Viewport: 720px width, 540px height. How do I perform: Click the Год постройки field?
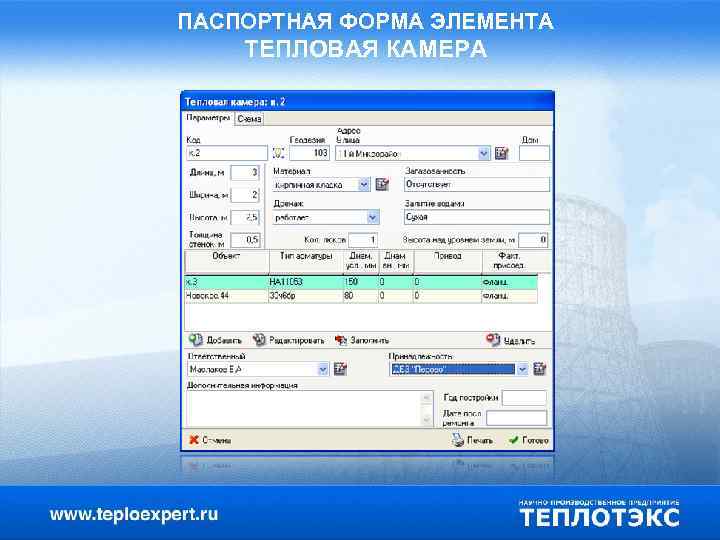[x=524, y=398]
